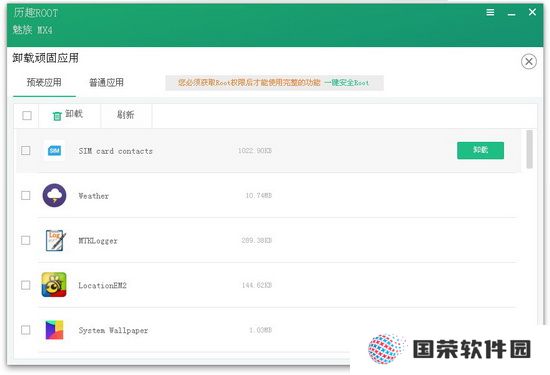Viewport: 550px width, 375px height.
Task: Click the SIM card contacts app icon
Action: pyautogui.click(x=54, y=150)
